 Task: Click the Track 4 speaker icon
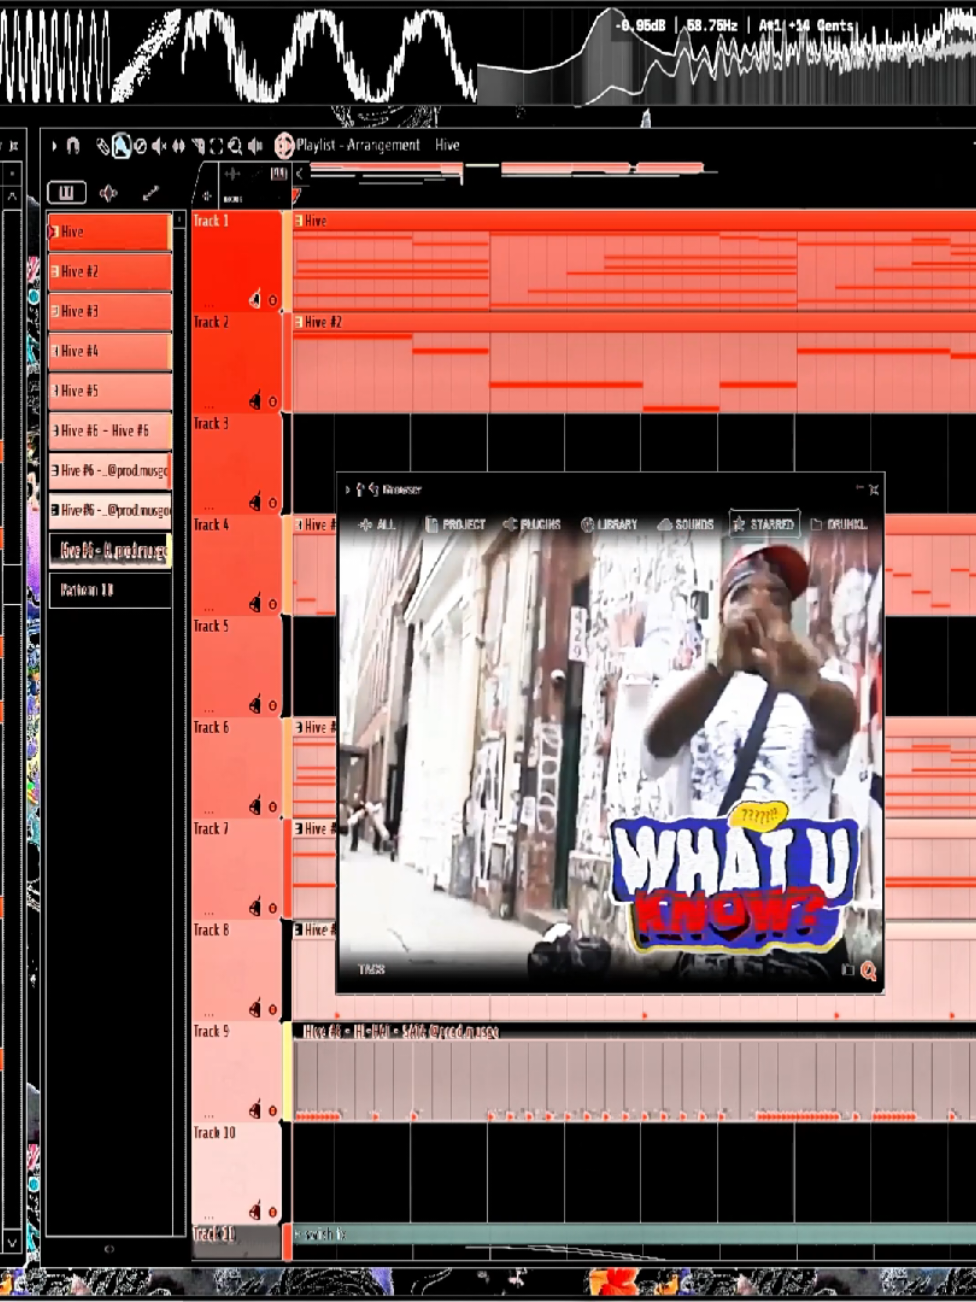[x=255, y=603]
